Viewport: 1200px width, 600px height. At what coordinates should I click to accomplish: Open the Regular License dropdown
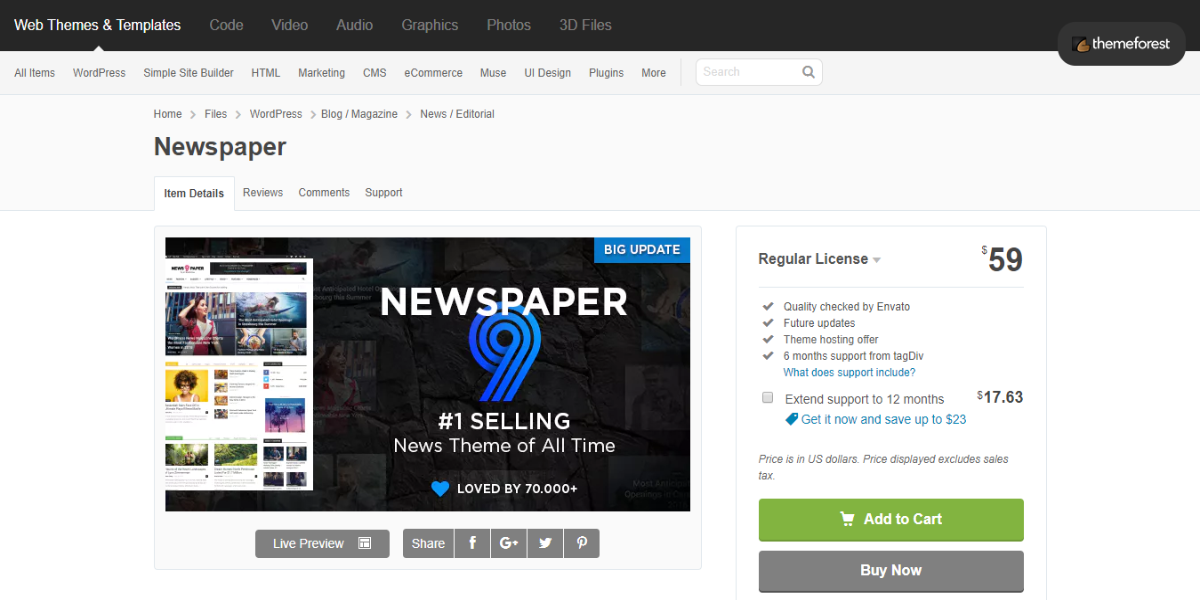(x=820, y=259)
